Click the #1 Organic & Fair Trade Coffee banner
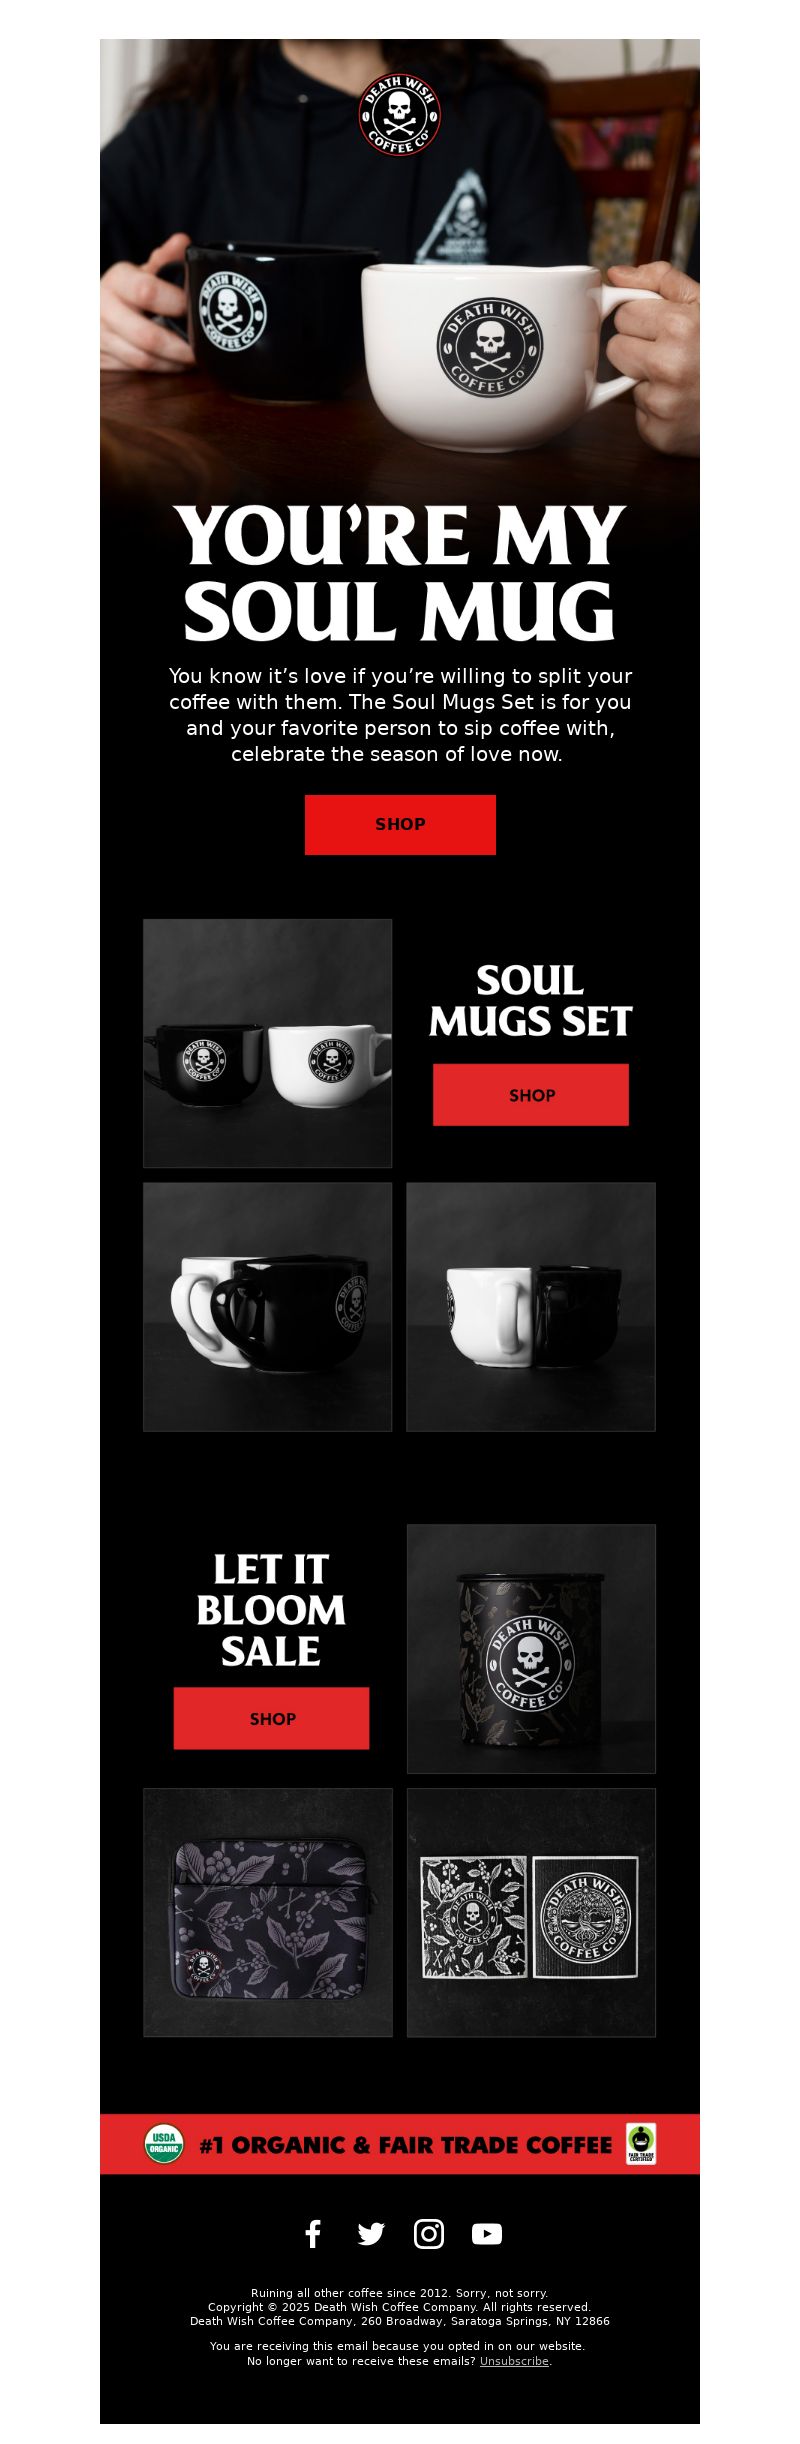The height and width of the screenshot is (2444, 800). tap(400, 2144)
